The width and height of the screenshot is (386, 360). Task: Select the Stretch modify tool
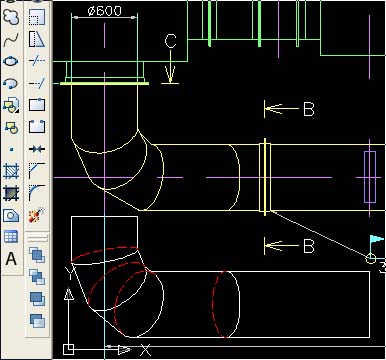(37, 39)
